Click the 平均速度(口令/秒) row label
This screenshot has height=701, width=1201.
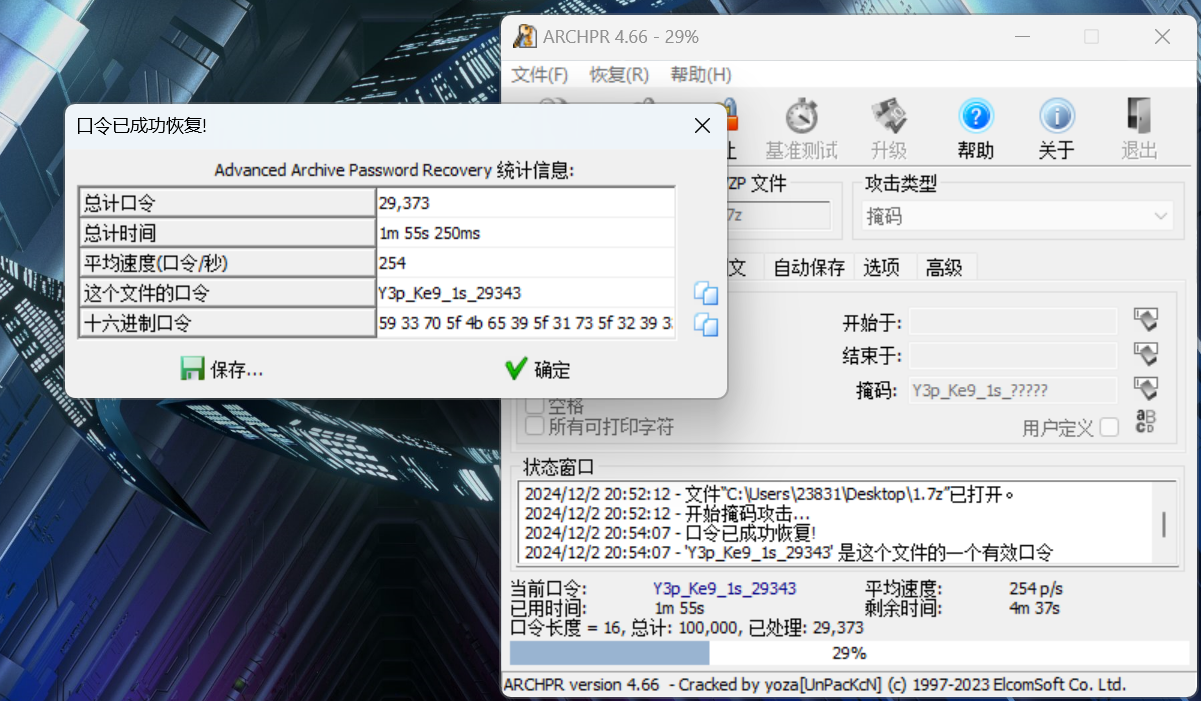[227, 263]
